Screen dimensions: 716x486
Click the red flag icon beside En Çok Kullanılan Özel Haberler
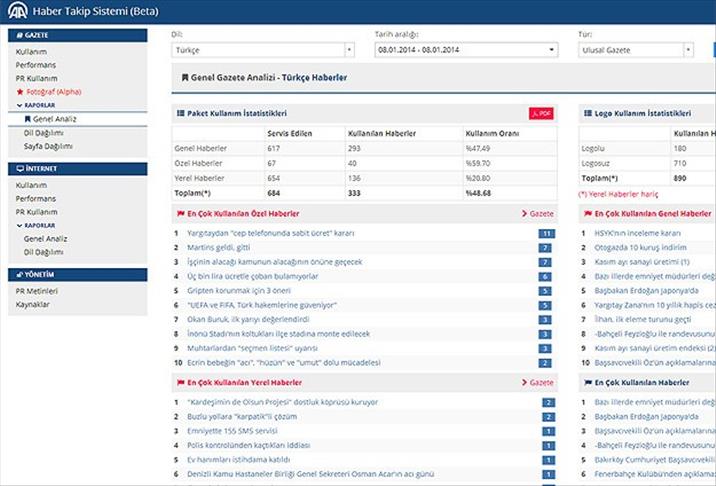click(x=180, y=213)
